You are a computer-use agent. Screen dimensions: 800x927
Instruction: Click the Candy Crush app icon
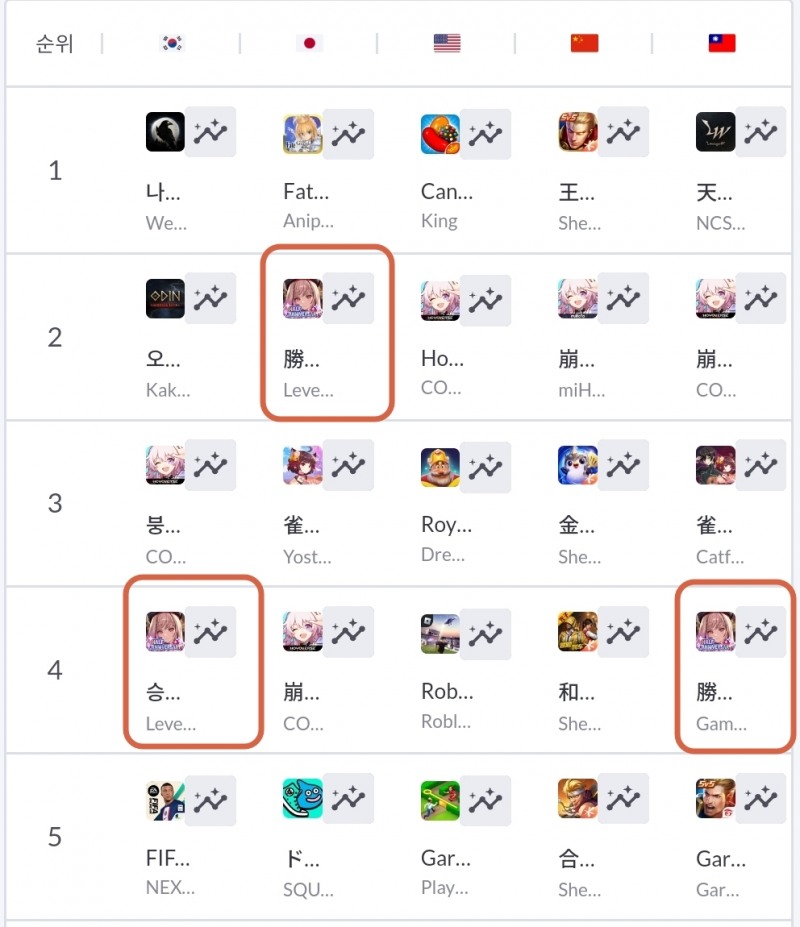[440, 133]
